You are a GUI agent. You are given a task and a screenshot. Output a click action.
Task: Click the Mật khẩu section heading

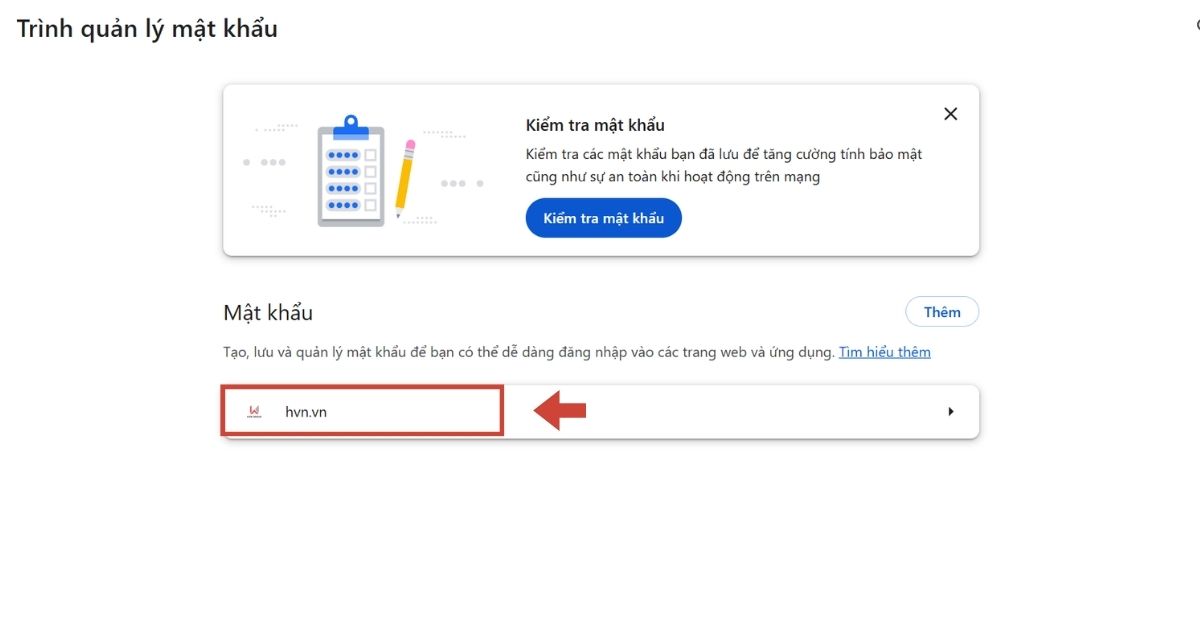pos(268,313)
